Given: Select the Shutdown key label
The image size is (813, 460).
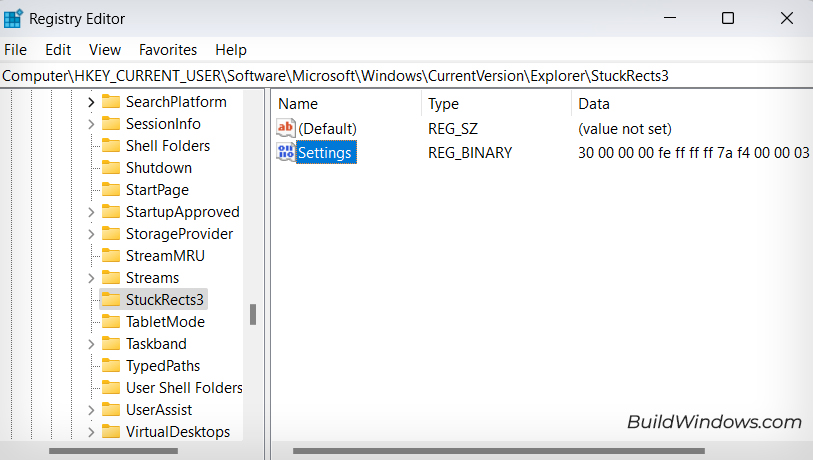Looking at the screenshot, I should pyautogui.click(x=159, y=168).
